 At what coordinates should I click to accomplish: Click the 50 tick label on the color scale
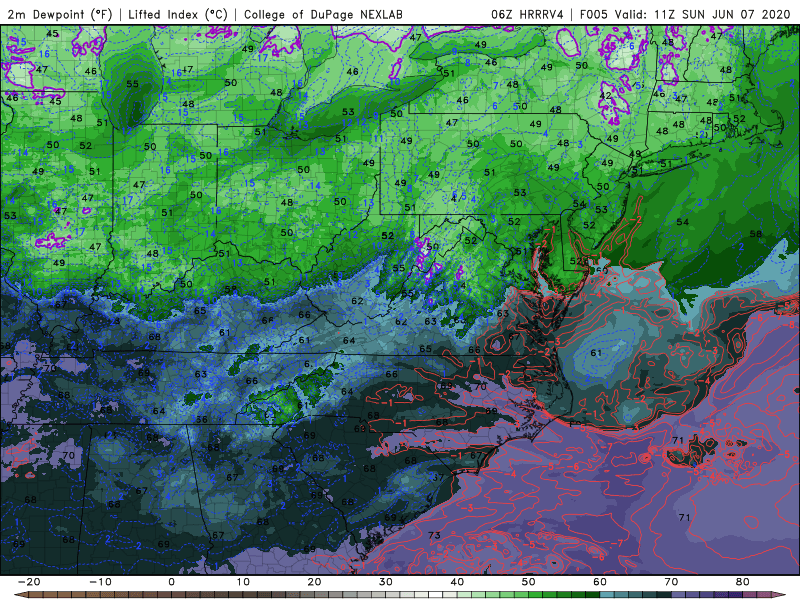529,582
